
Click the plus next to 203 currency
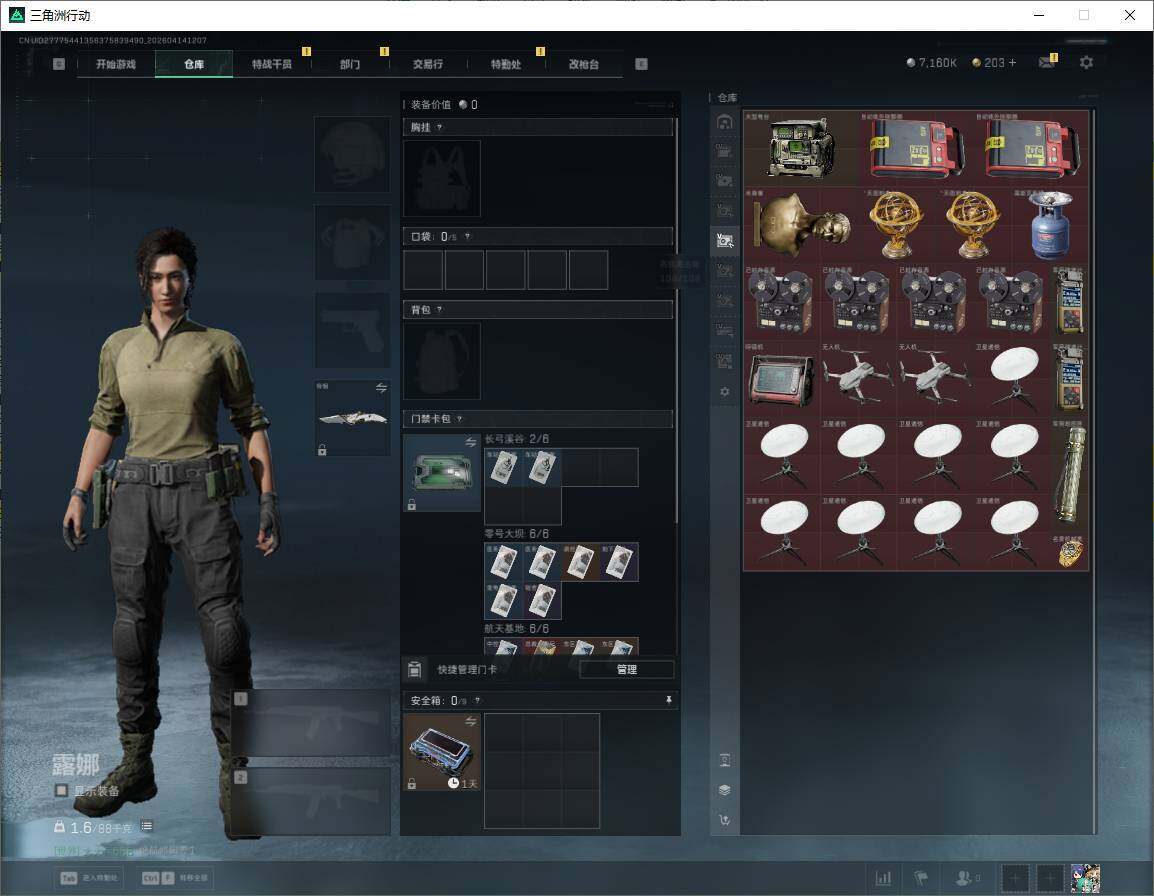[x=1012, y=63]
